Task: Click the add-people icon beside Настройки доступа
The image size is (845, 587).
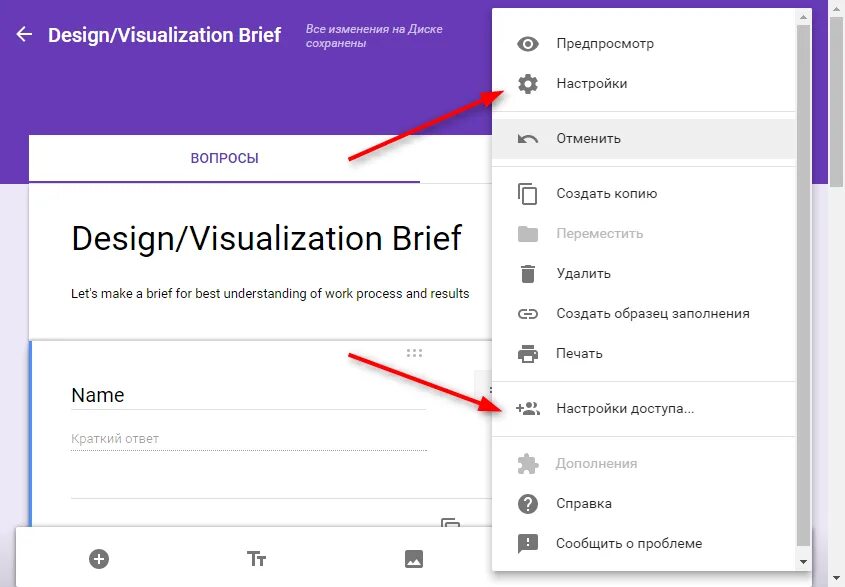Action: (528, 409)
